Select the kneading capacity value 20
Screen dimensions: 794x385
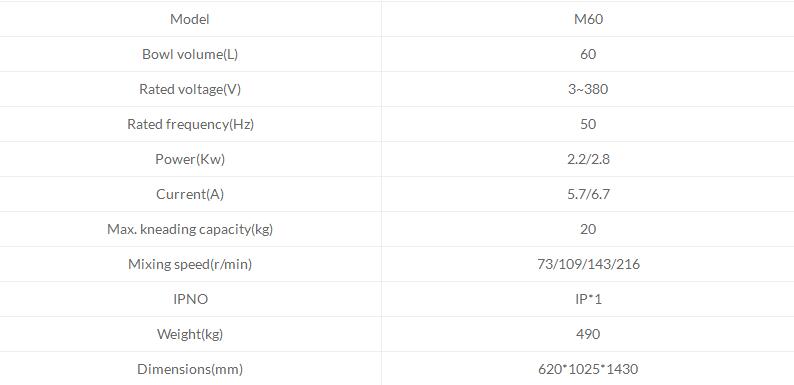tap(588, 229)
